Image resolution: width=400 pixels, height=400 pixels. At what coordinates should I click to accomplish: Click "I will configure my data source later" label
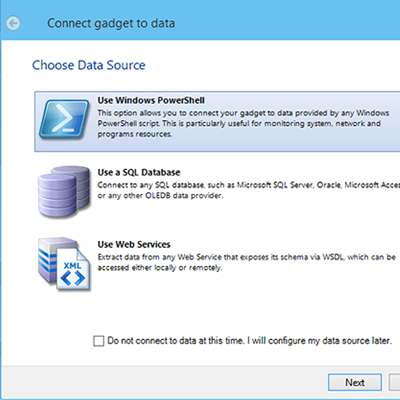coord(319,341)
